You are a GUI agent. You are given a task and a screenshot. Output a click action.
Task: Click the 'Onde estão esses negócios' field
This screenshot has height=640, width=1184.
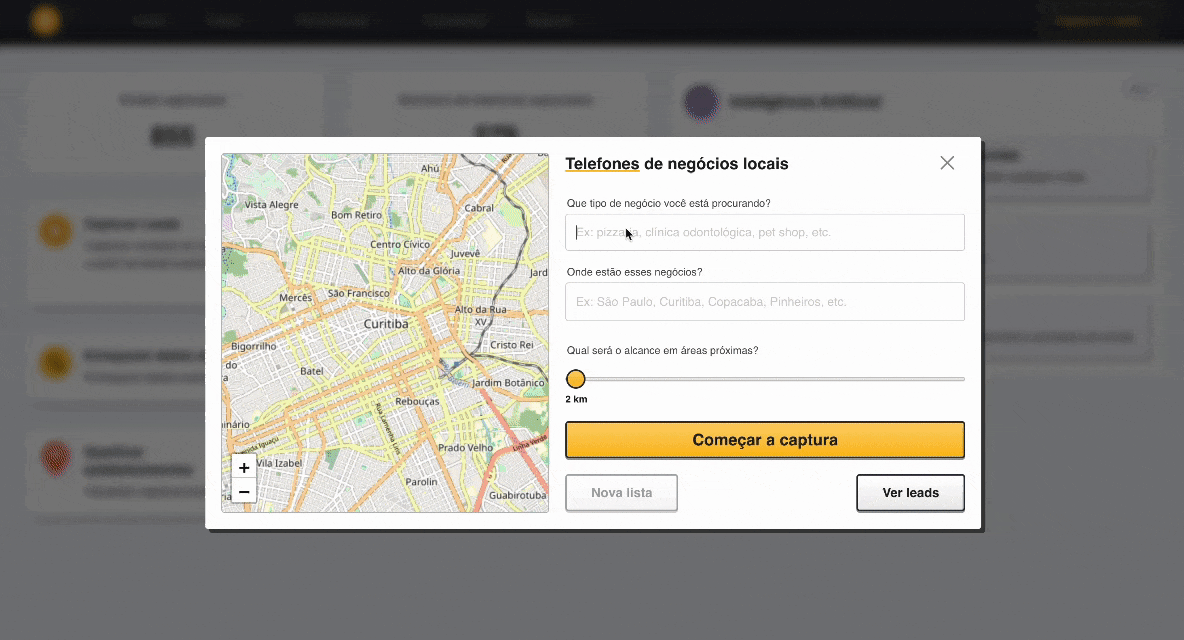(765, 301)
